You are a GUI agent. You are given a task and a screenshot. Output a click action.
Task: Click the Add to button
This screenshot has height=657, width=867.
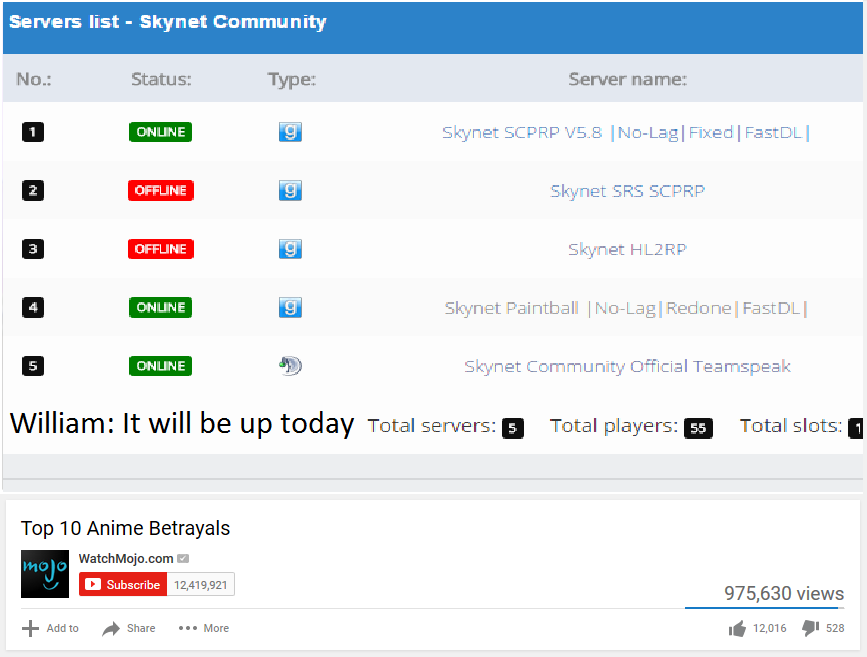51,628
